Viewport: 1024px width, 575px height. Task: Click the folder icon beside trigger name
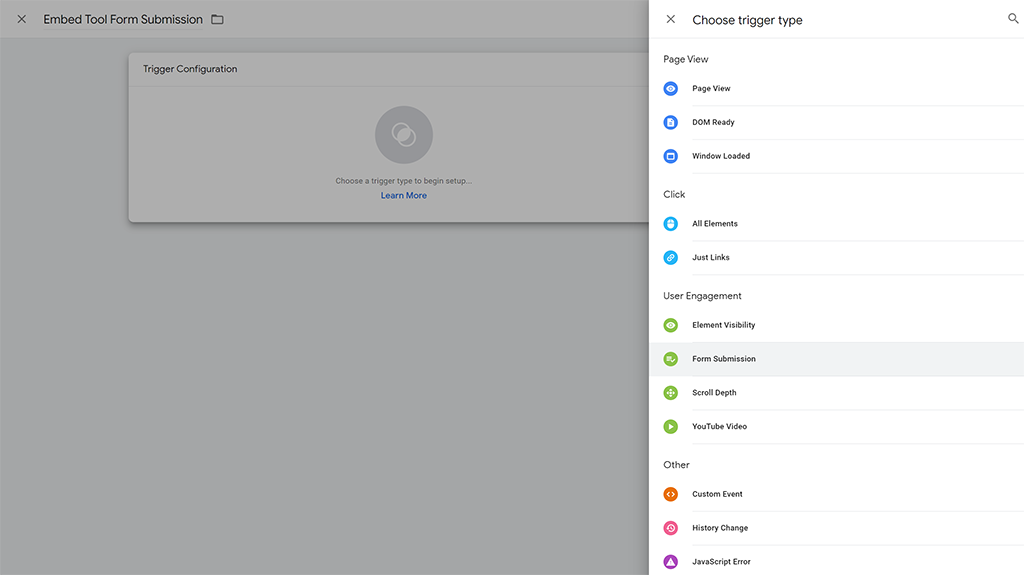click(217, 20)
